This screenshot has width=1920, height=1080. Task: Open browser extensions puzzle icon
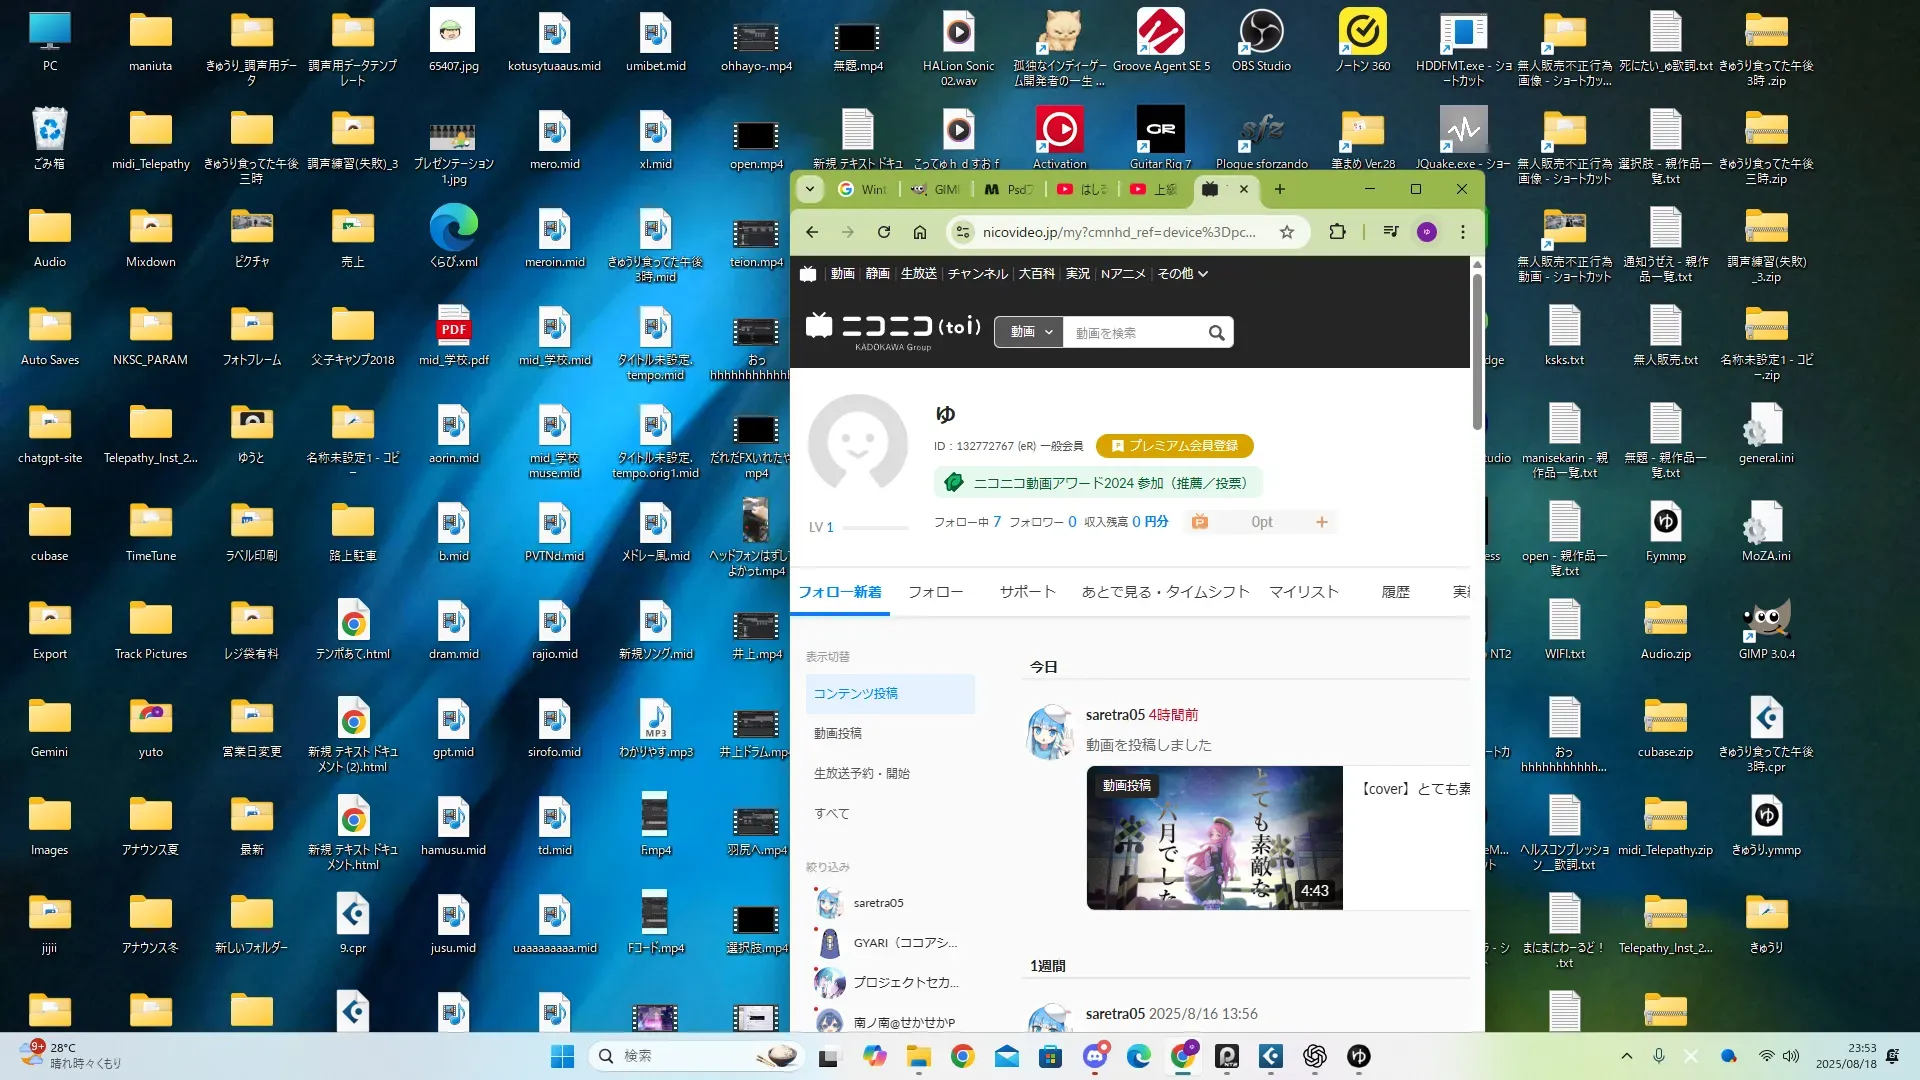point(1337,232)
